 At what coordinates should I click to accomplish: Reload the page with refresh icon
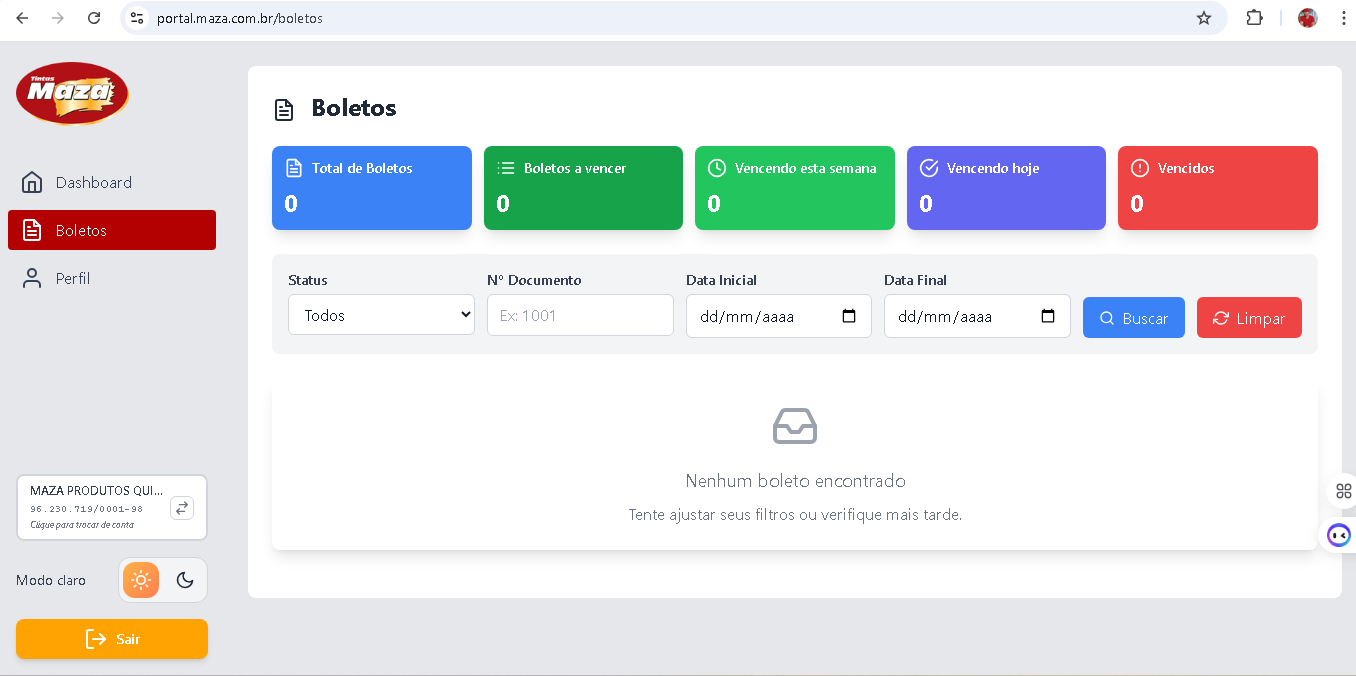(94, 18)
